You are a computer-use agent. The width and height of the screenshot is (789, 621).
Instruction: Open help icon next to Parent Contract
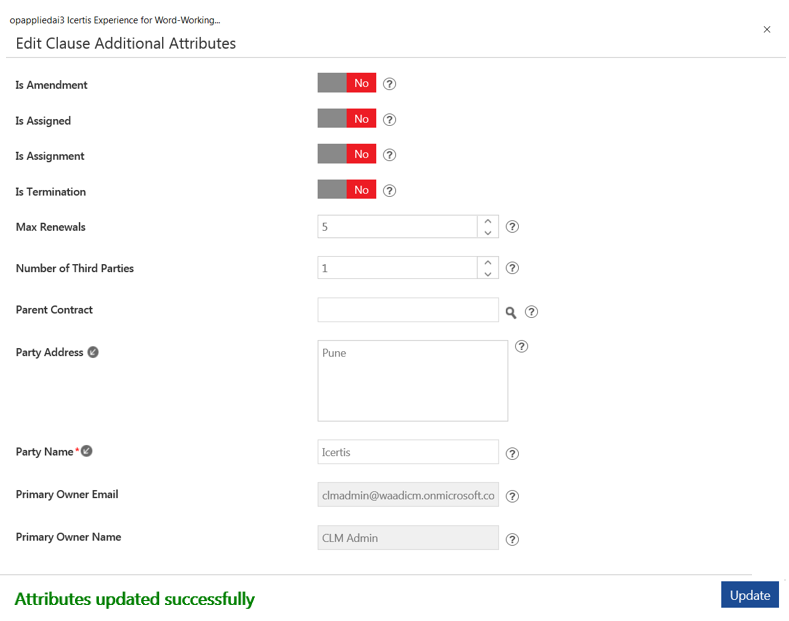(x=531, y=312)
